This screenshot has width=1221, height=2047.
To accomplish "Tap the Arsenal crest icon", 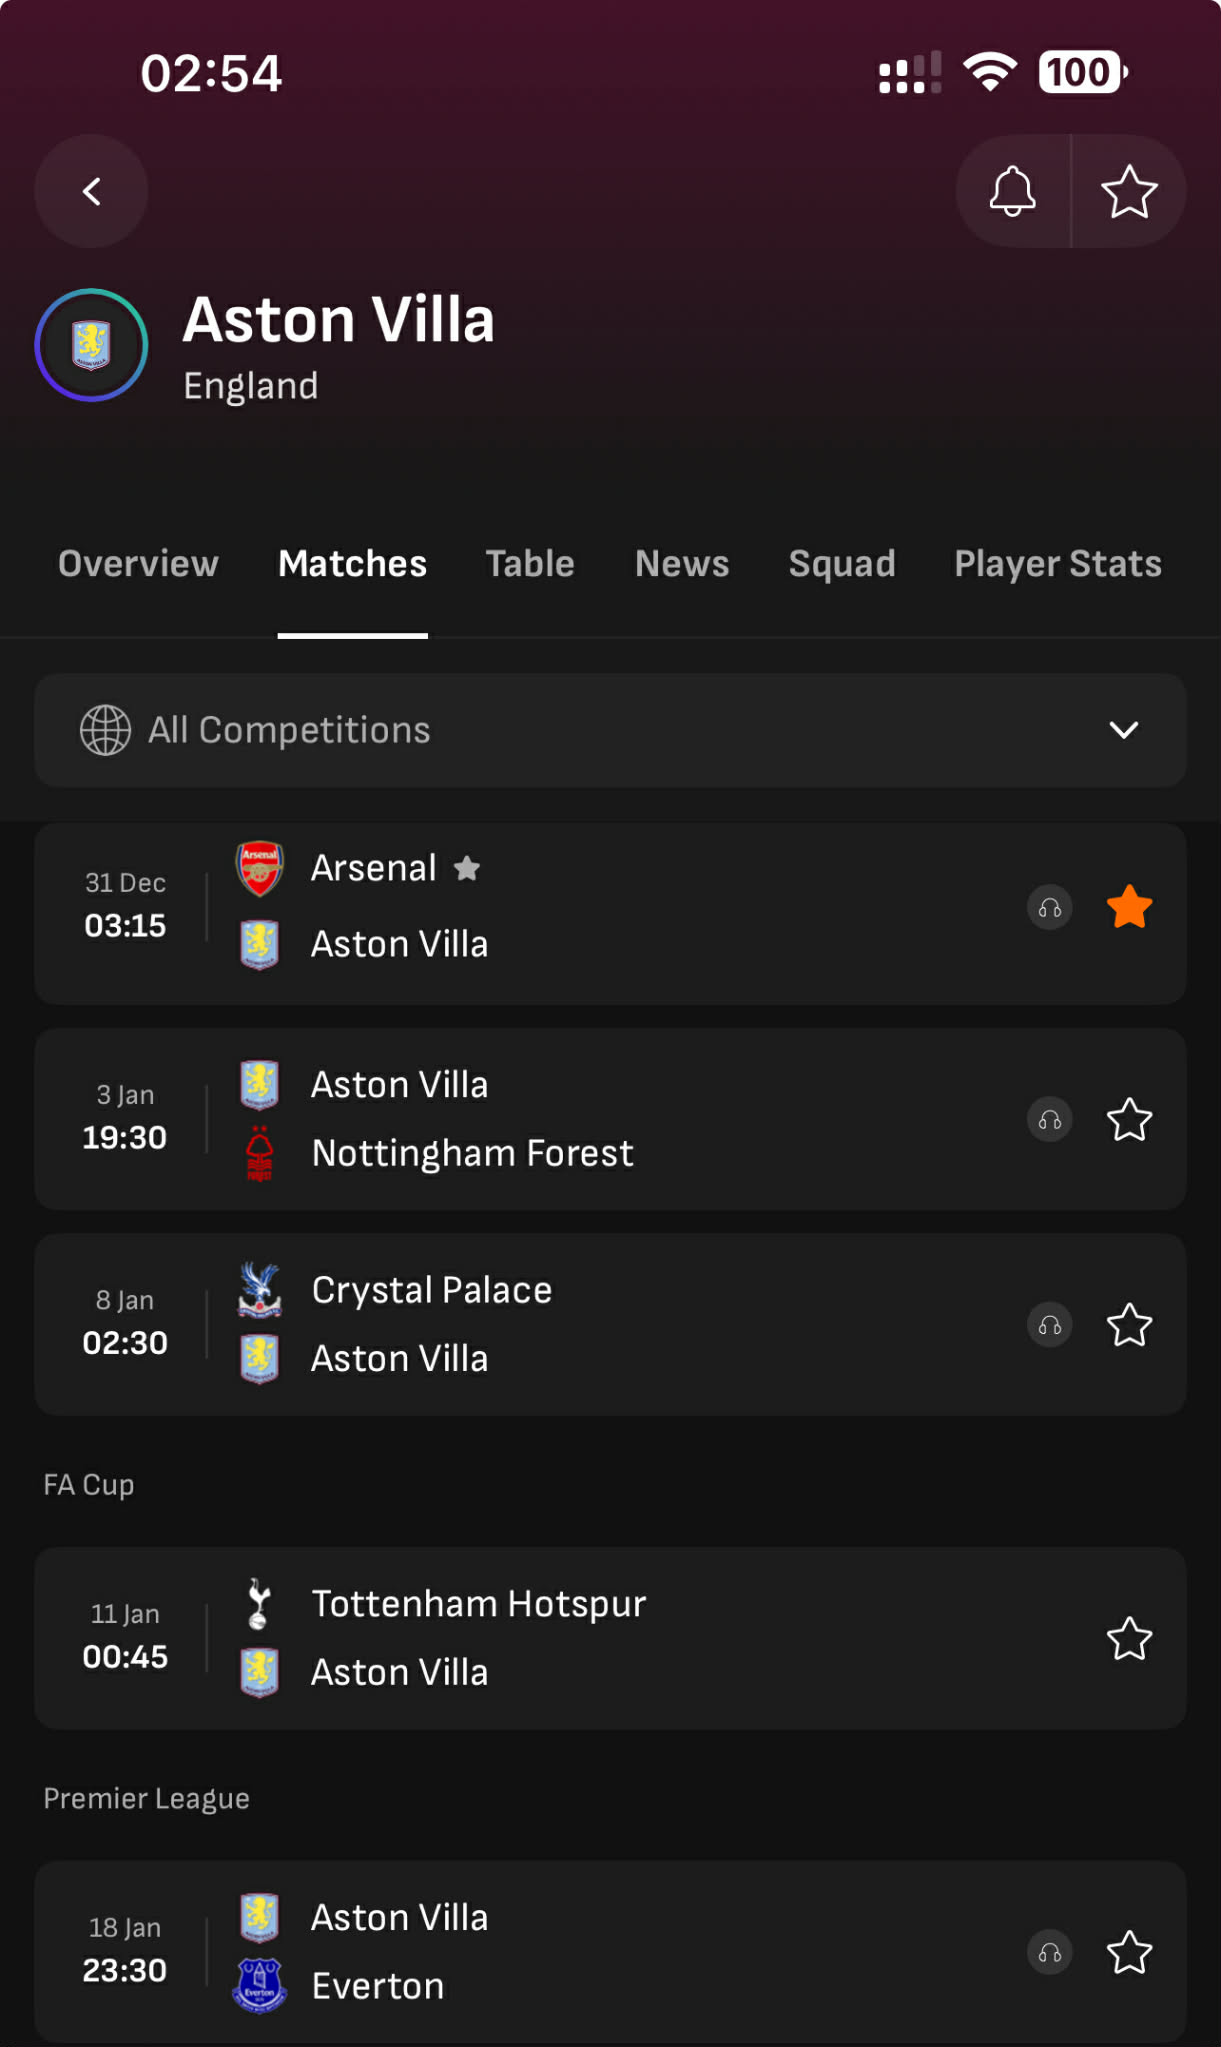I will tap(260, 867).
